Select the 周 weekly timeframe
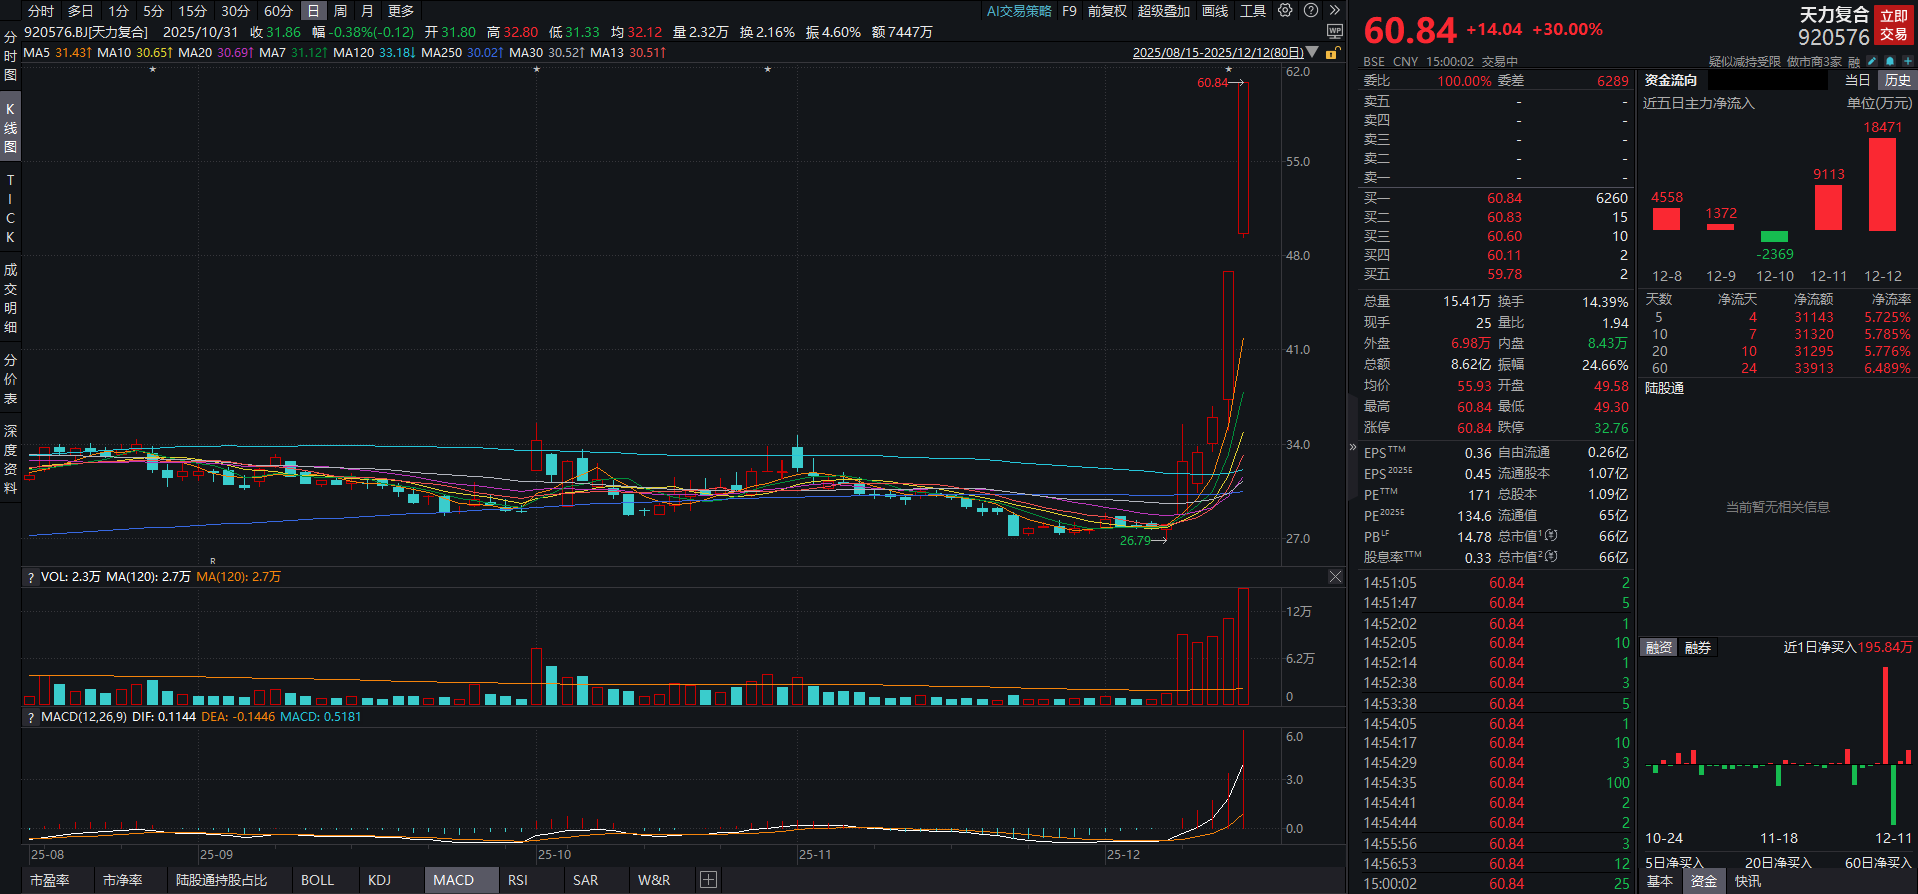This screenshot has height=894, width=1918. [340, 11]
